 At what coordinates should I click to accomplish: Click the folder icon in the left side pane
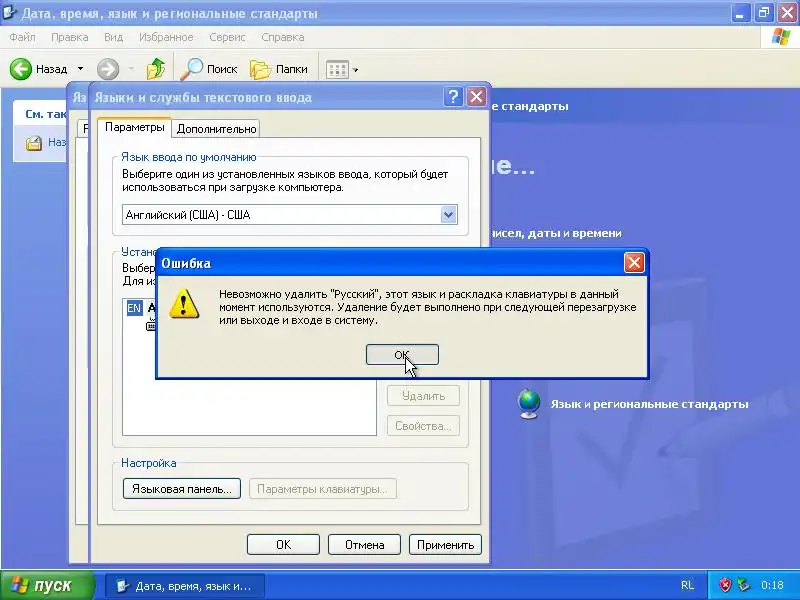pos(34,143)
